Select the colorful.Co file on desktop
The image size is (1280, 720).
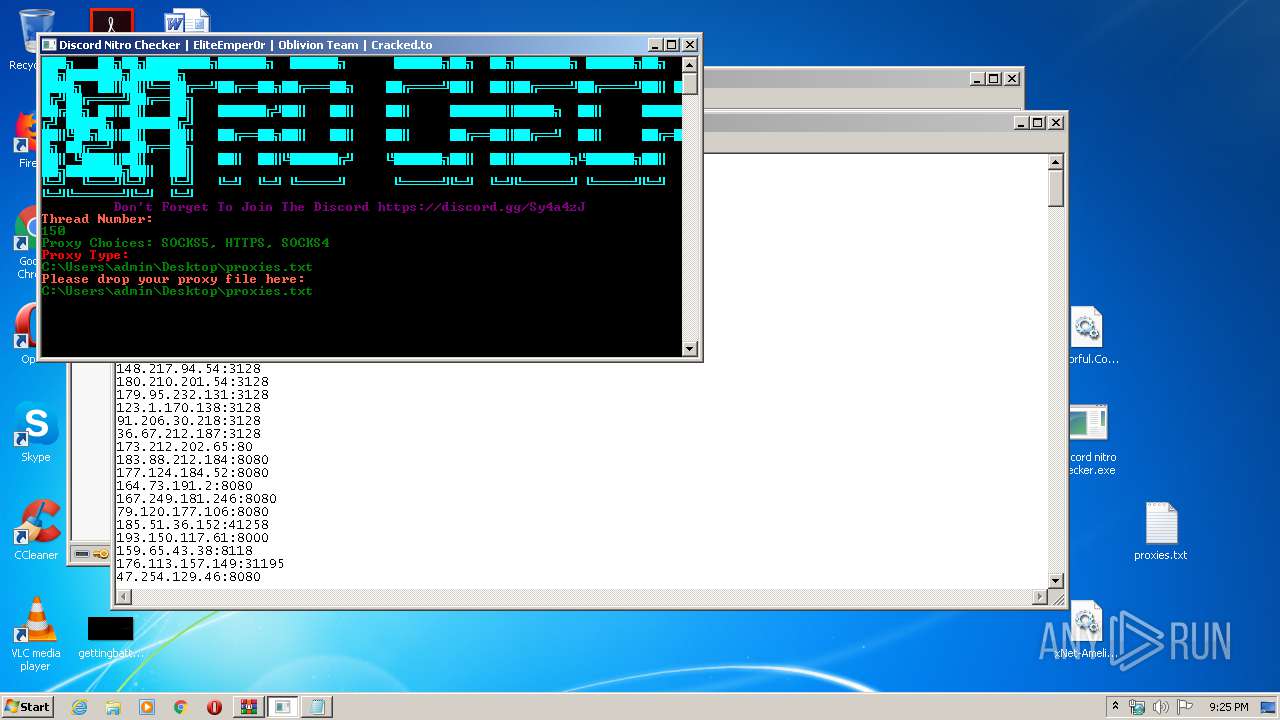pyautogui.click(x=1088, y=336)
